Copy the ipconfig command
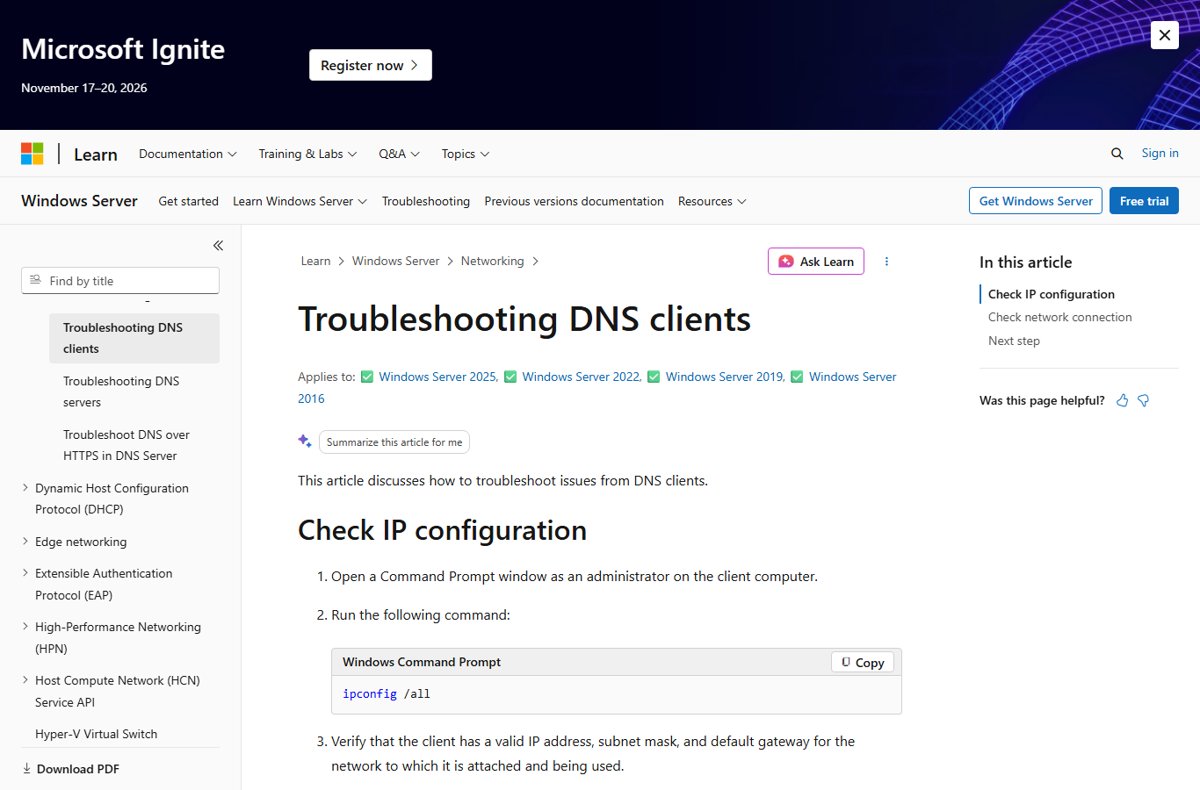Image resolution: width=1200 pixels, height=790 pixels. point(863,662)
